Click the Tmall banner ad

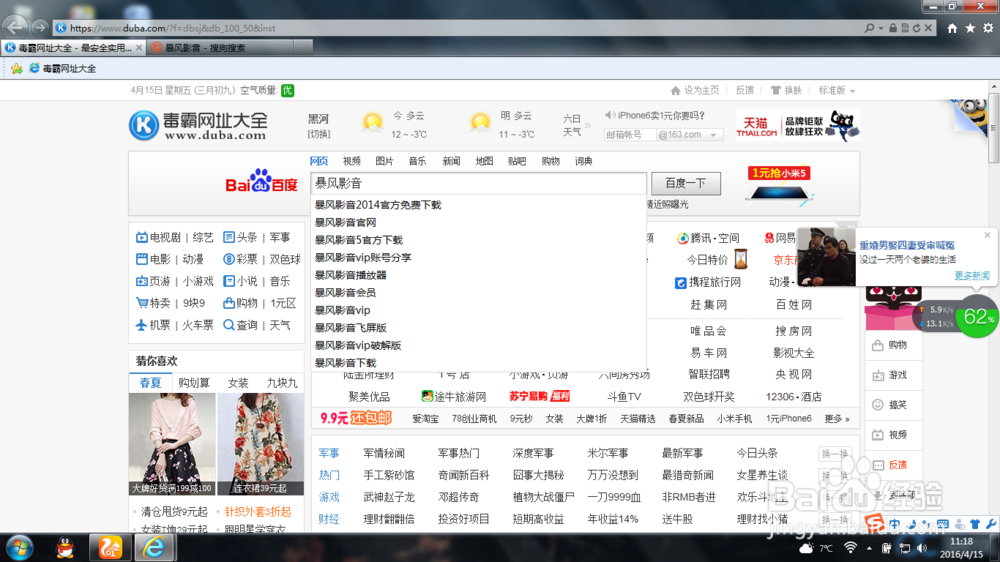coord(797,125)
